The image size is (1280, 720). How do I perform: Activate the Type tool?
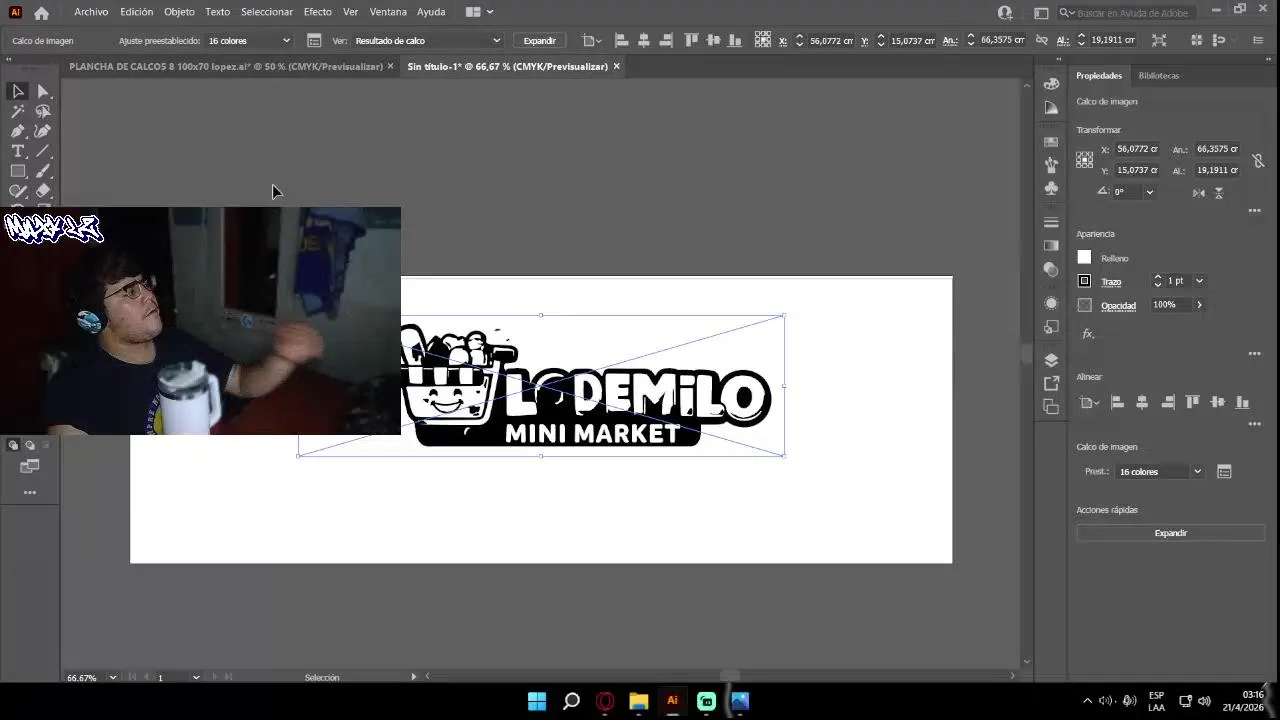pyautogui.click(x=18, y=151)
